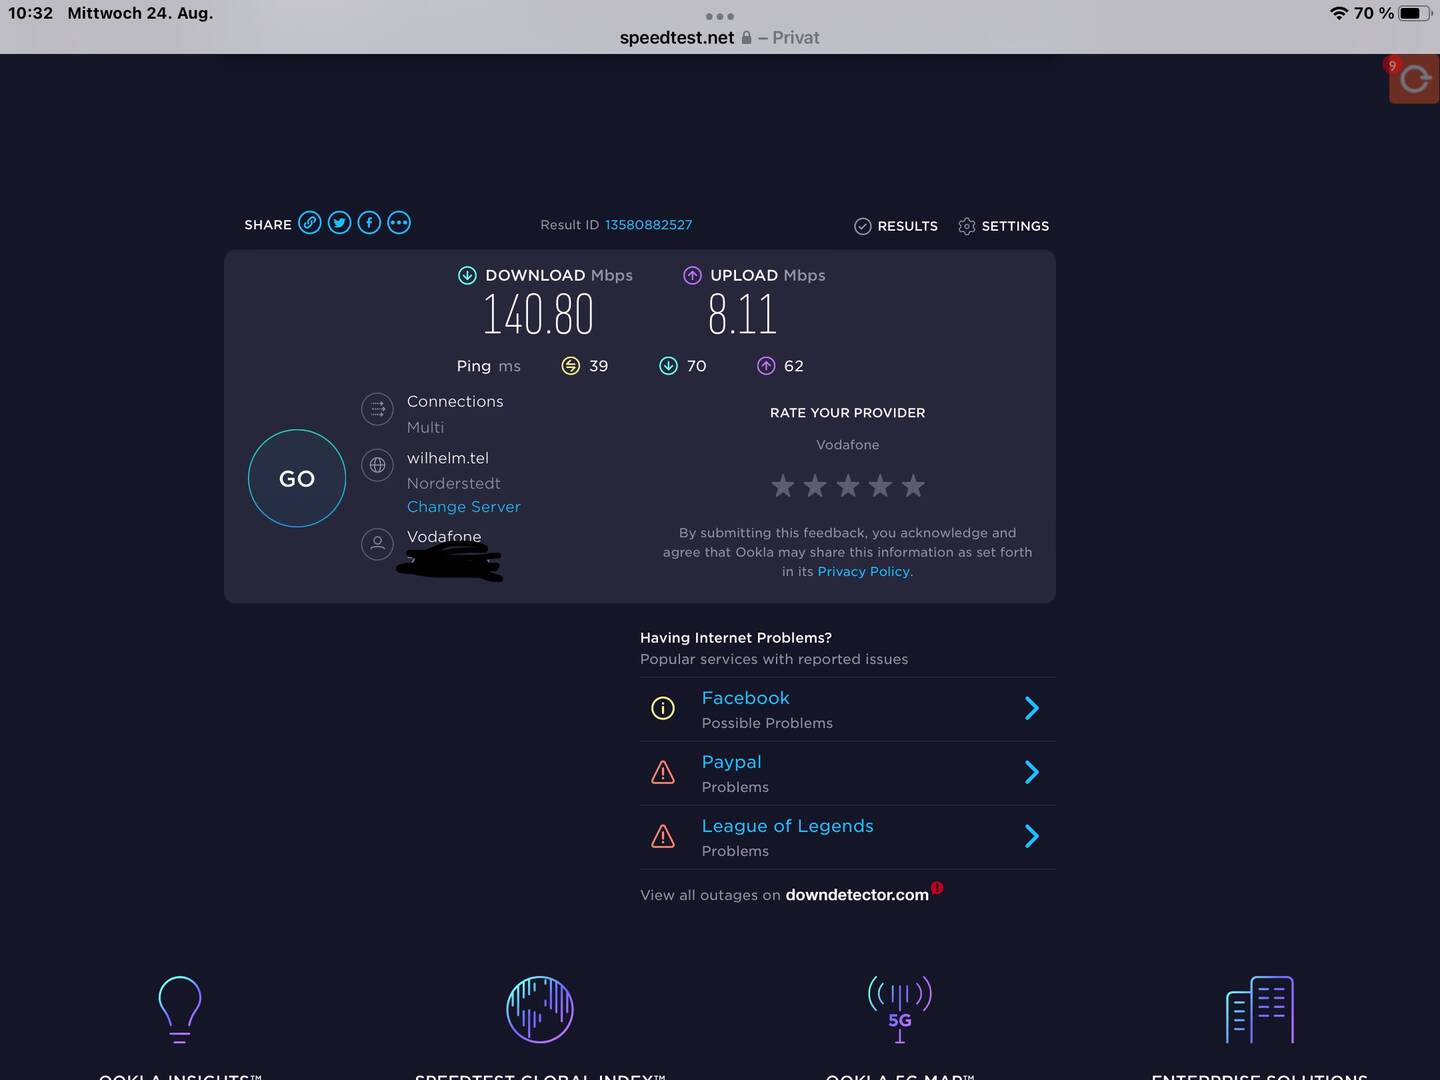This screenshot has width=1440, height=1080.
Task: Expand League of Legends row chevron
Action: click(x=1032, y=836)
